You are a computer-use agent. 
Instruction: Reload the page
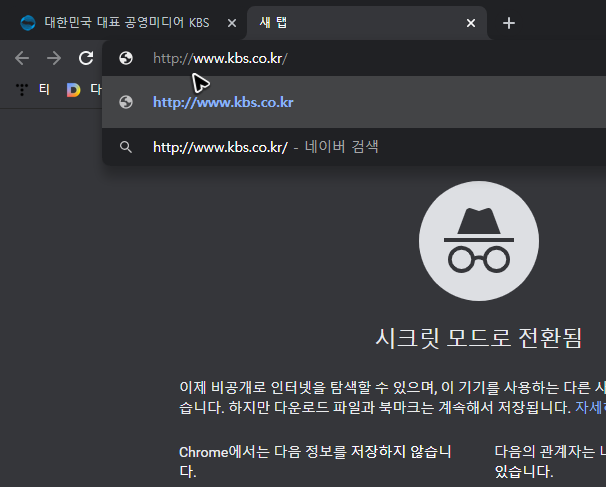[x=86, y=58]
